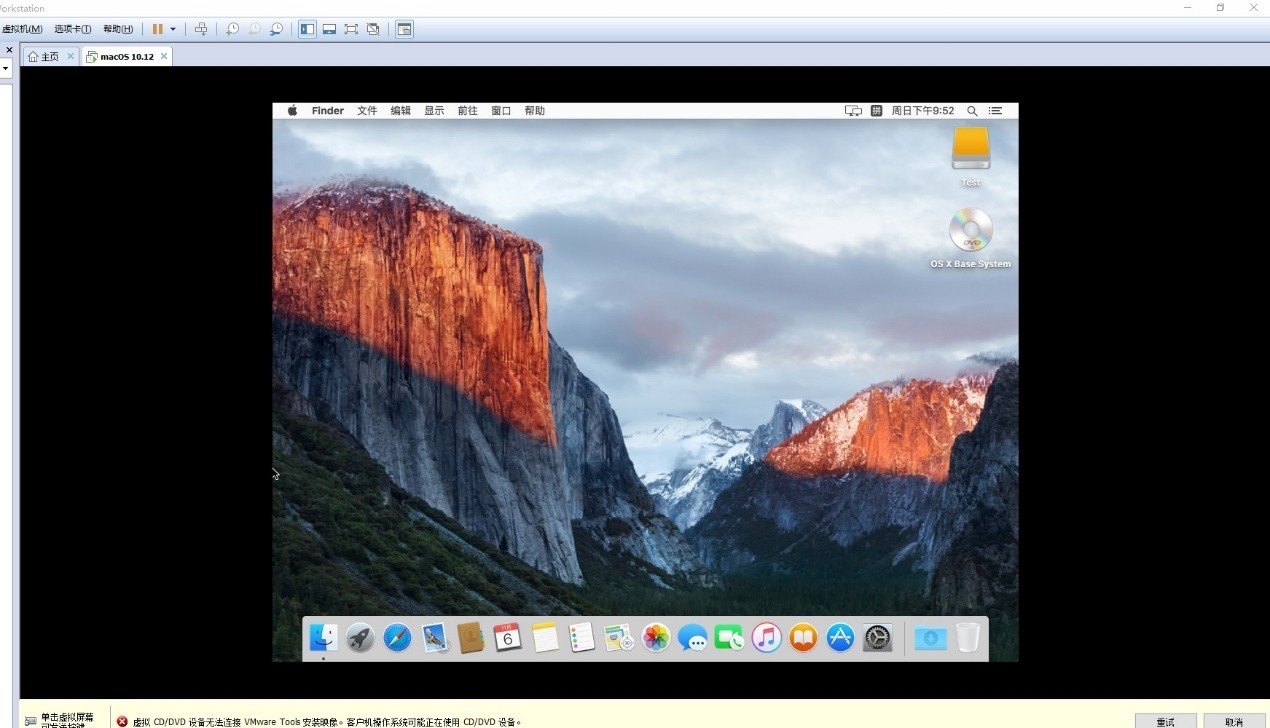The width and height of the screenshot is (1270, 728).
Task: Click the 取消 button
Action: point(1234,721)
